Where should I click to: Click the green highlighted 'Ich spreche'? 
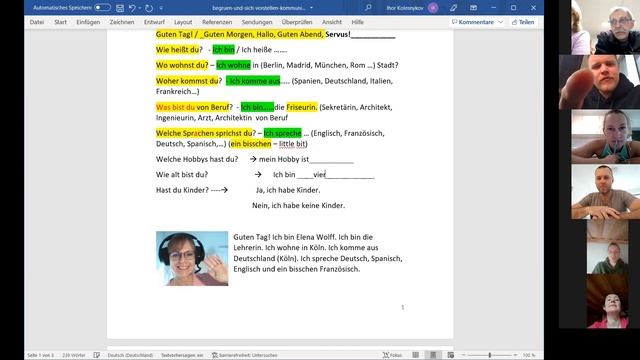click(x=282, y=133)
